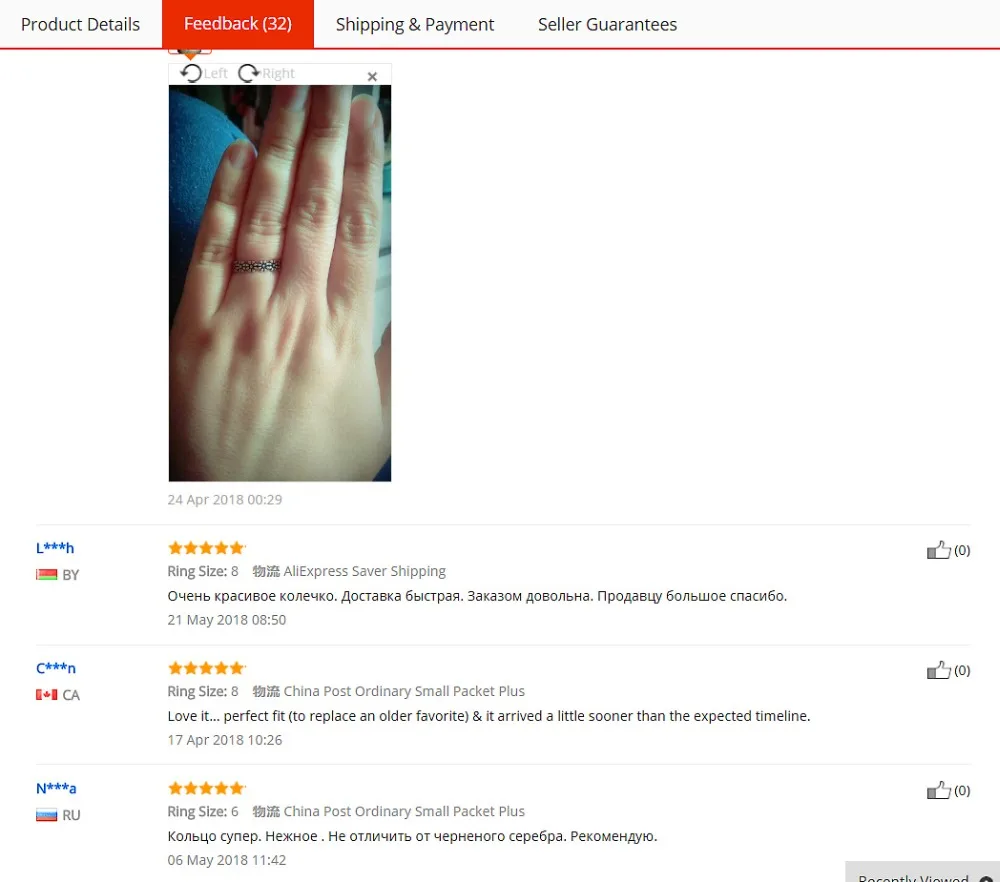Open the Product Details tab
1000x882 pixels.
pos(80,24)
